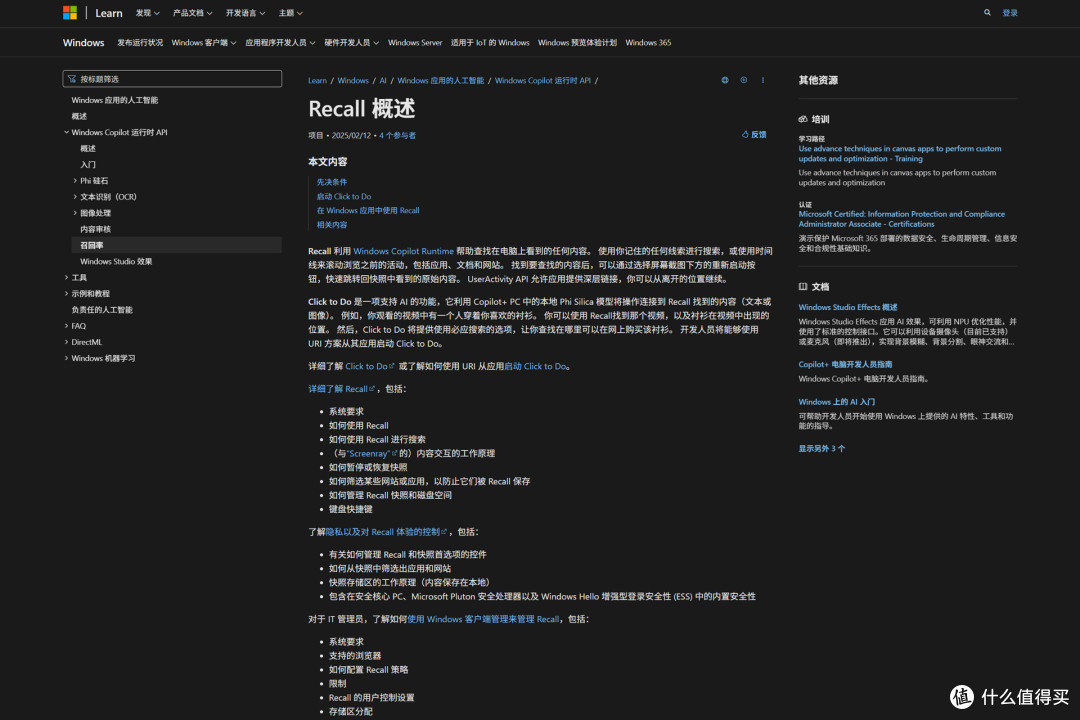Expand the 硬件开发人员 dropdown

[351, 43]
